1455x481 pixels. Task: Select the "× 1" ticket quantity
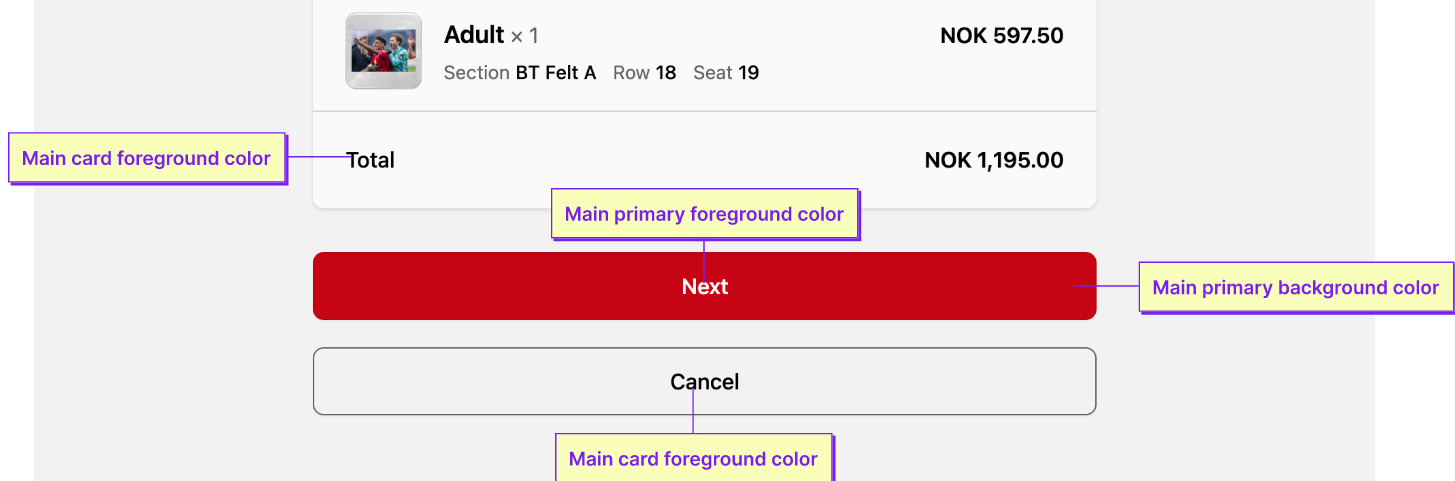coord(525,37)
